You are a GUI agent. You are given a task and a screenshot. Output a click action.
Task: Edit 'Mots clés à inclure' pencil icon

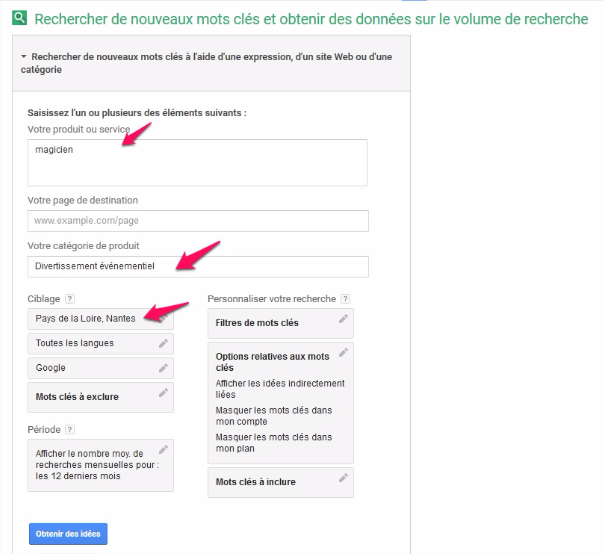(343, 477)
